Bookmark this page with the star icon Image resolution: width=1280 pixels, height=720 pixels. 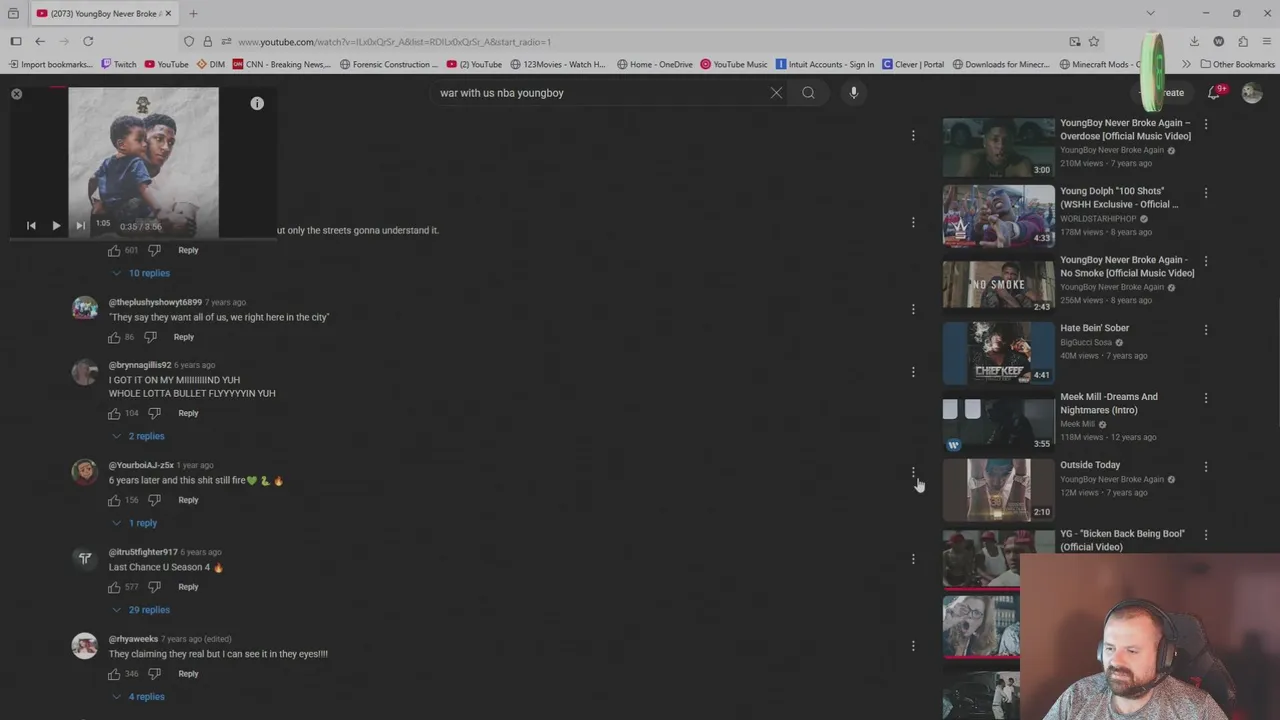click(1094, 41)
